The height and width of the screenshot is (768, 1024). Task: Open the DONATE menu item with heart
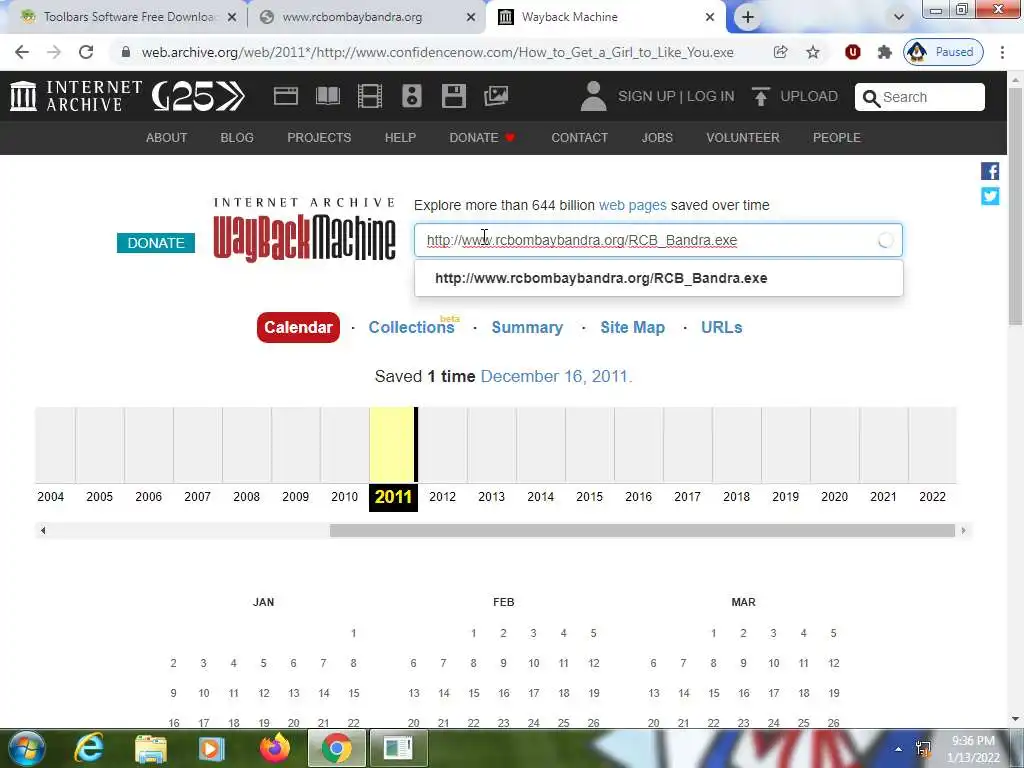(482, 138)
